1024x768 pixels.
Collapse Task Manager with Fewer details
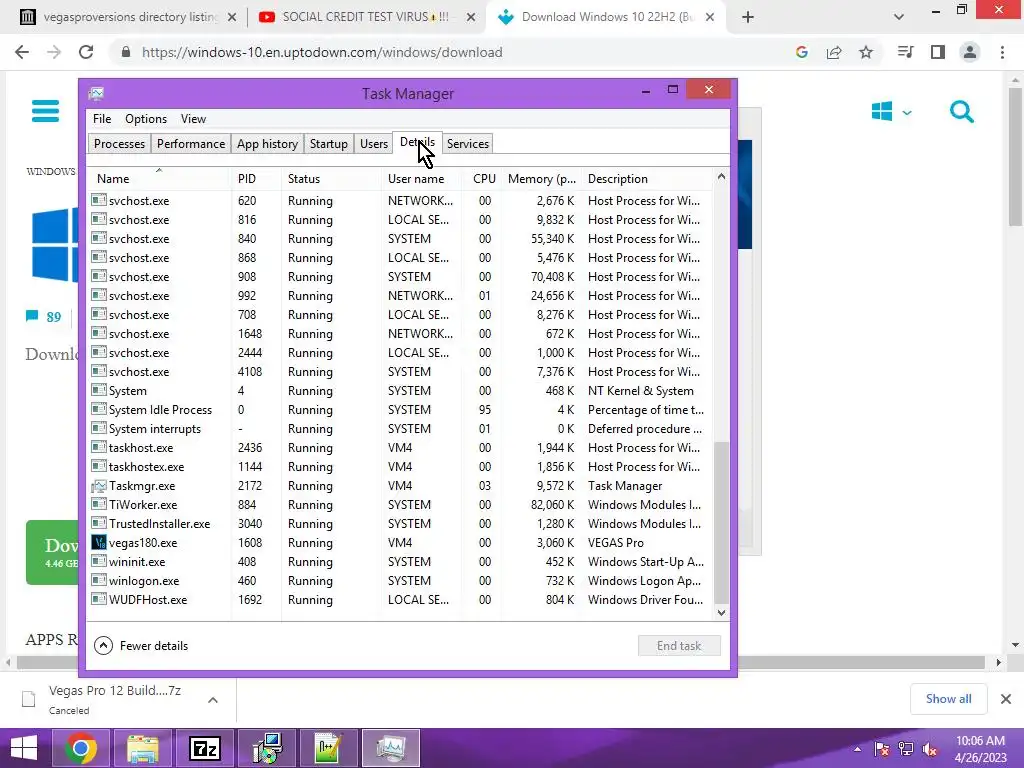[x=141, y=646]
